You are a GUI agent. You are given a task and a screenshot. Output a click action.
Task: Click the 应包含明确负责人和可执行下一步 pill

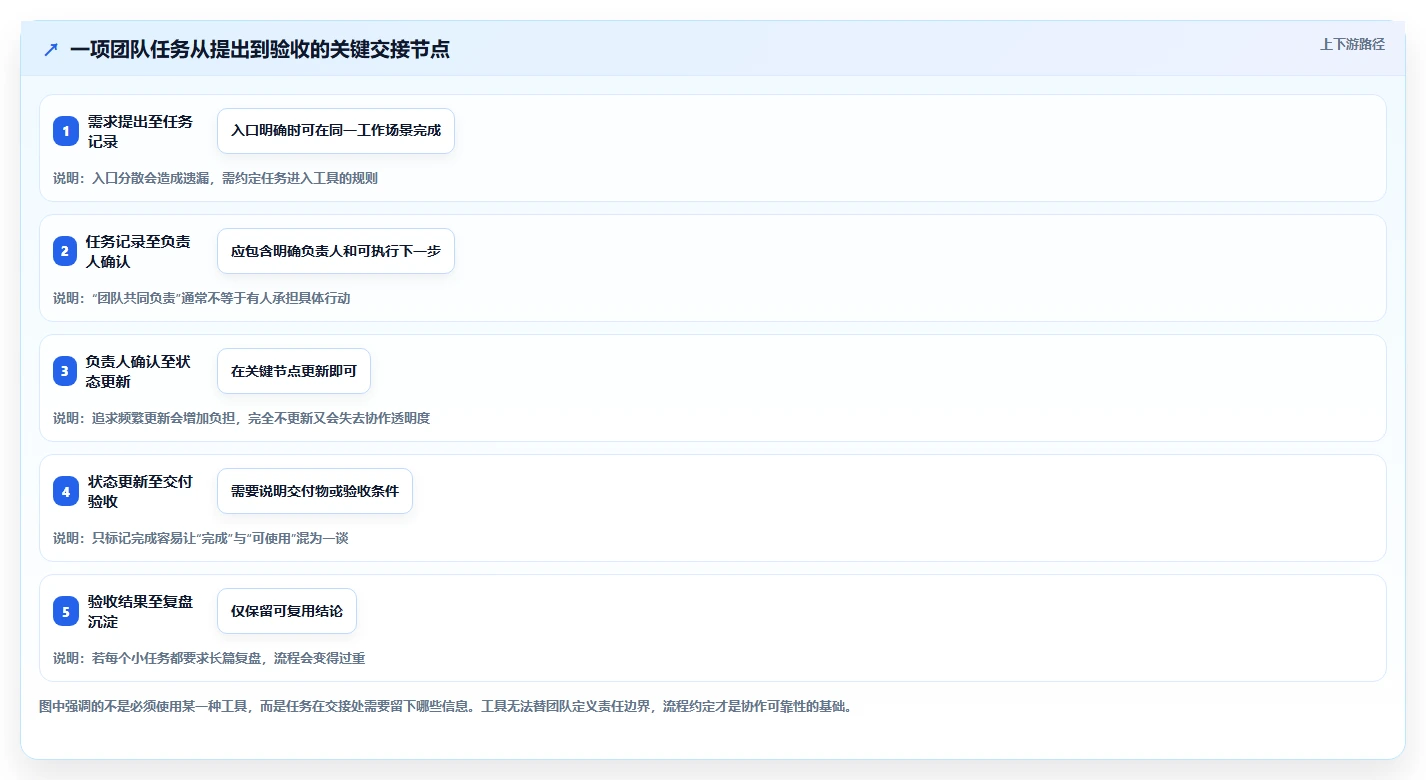(x=336, y=251)
